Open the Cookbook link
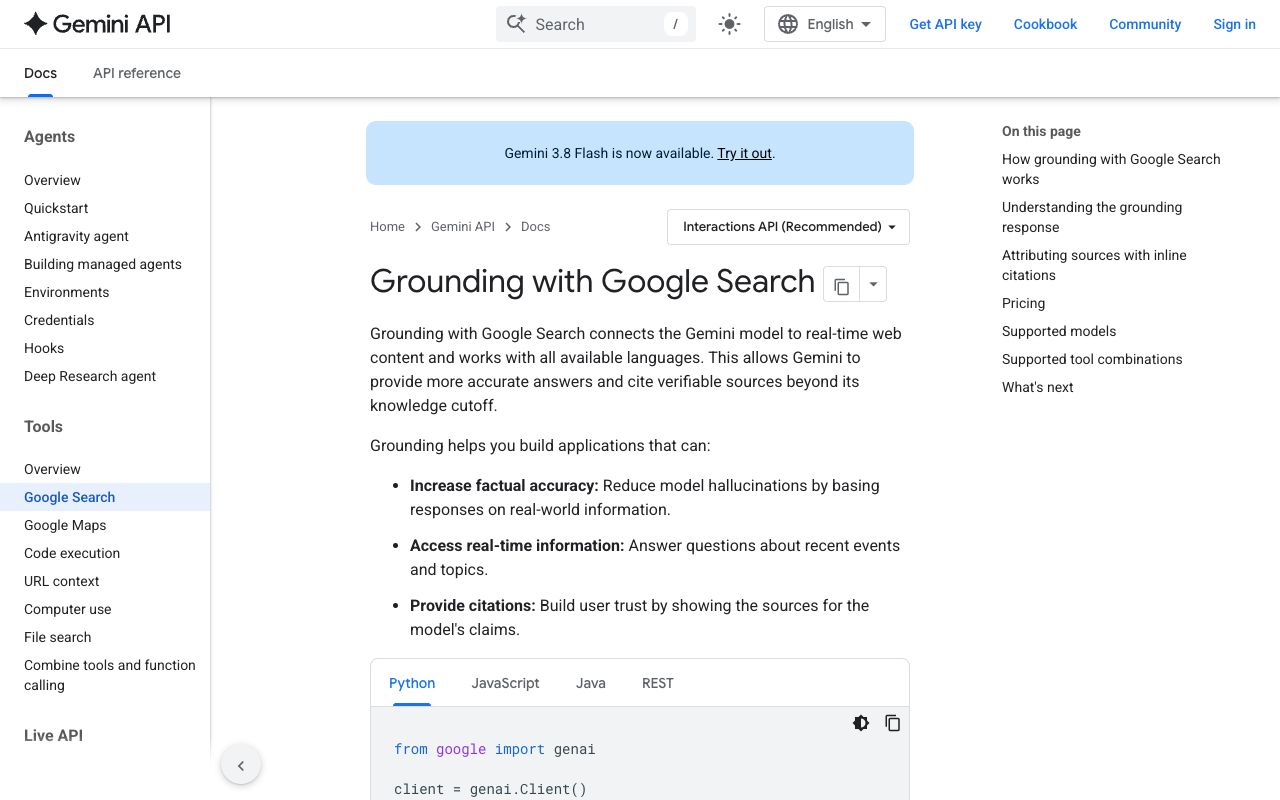 pyautogui.click(x=1045, y=24)
